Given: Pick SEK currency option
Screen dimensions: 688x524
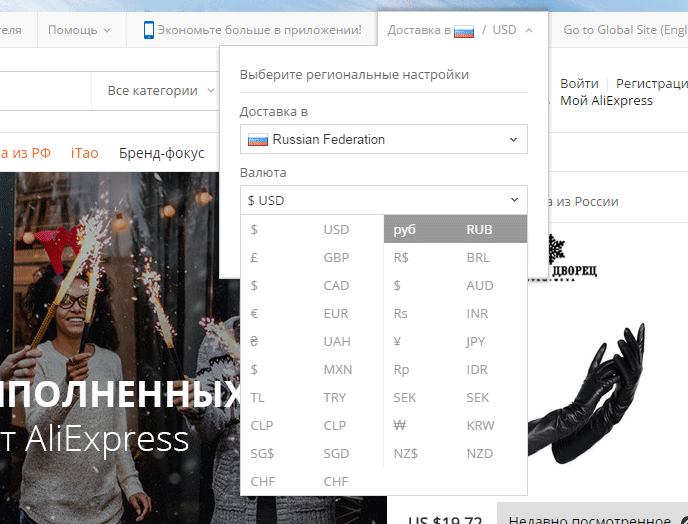Looking at the screenshot, I should pos(455,398).
